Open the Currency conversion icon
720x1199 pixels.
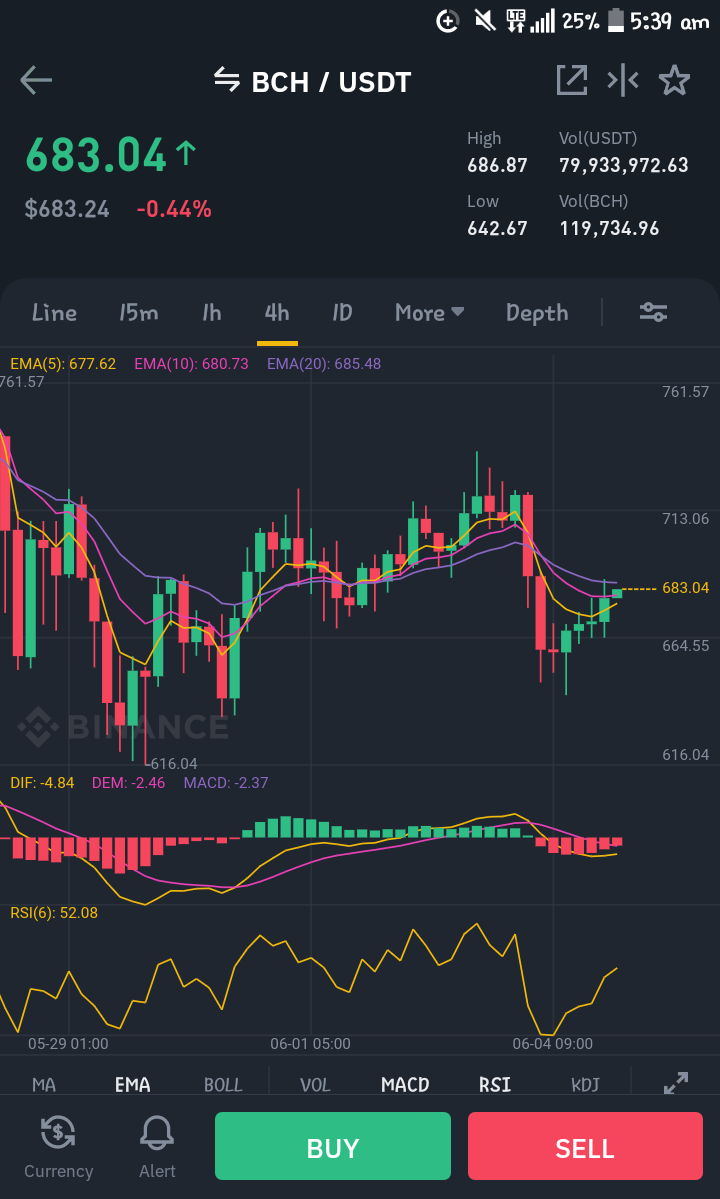pyautogui.click(x=58, y=1132)
